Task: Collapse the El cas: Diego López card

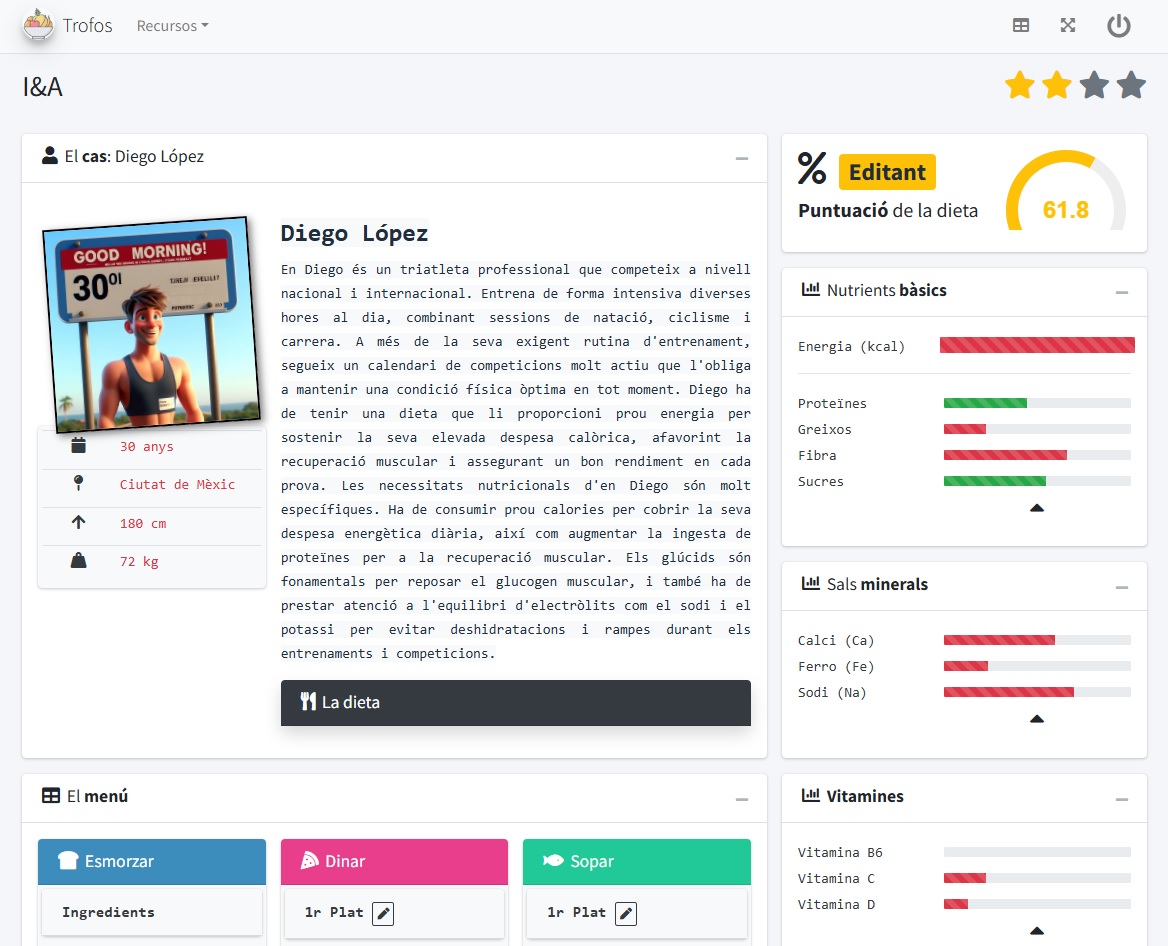Action: pyautogui.click(x=741, y=158)
